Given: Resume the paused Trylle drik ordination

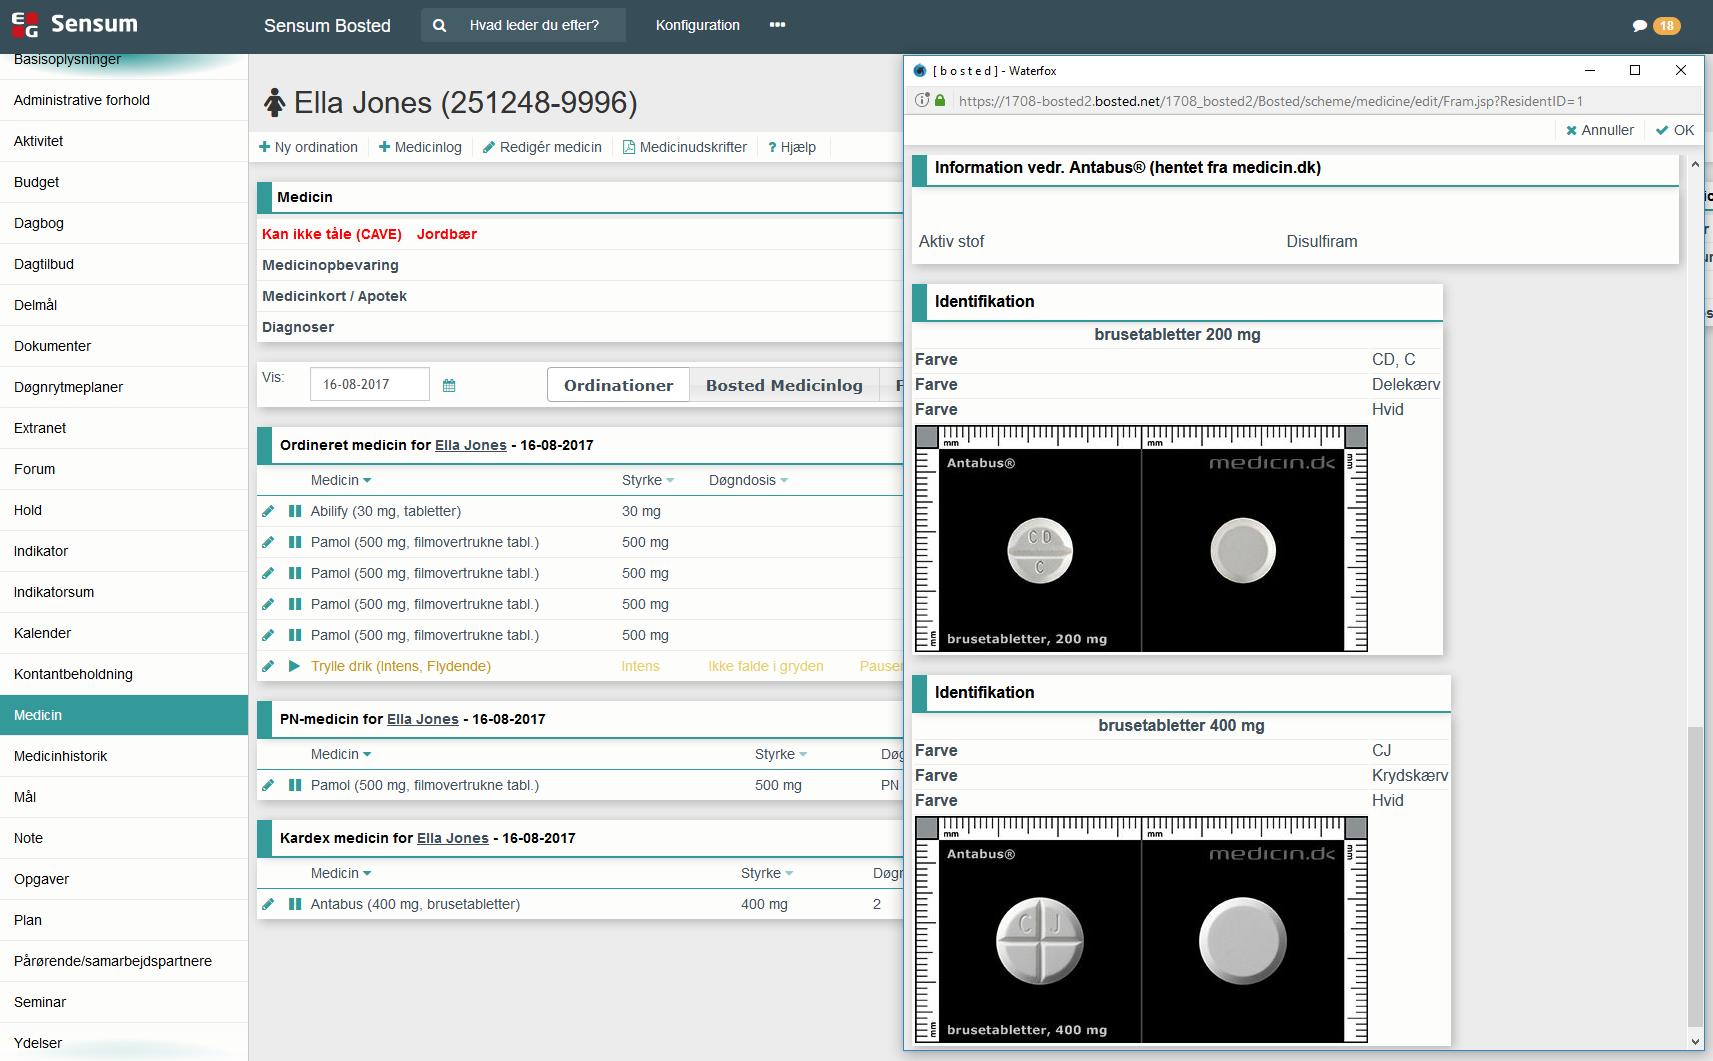Looking at the screenshot, I should pyautogui.click(x=295, y=666).
